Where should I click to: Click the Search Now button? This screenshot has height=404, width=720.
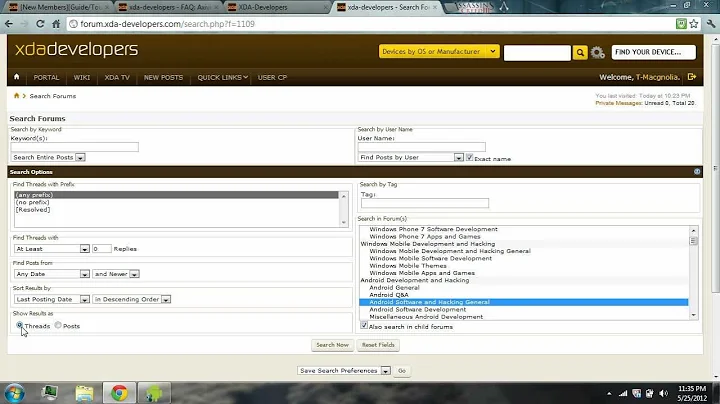tap(332, 345)
